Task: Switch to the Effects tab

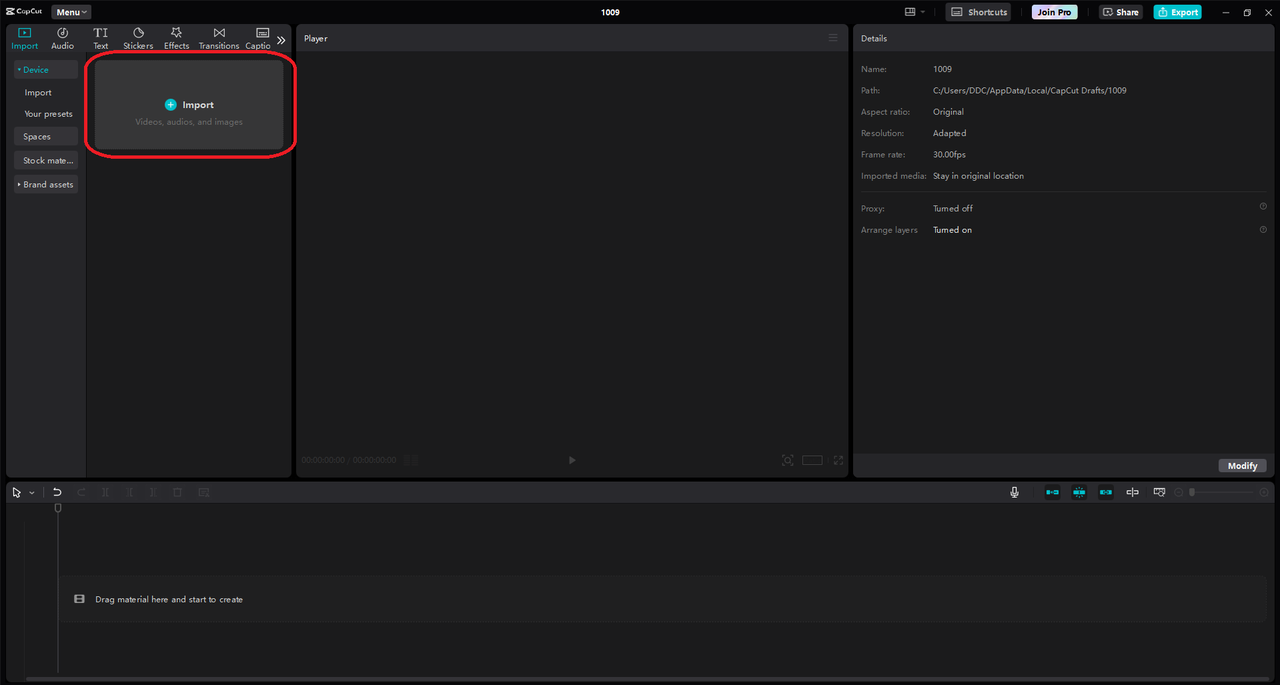Action: [176, 39]
